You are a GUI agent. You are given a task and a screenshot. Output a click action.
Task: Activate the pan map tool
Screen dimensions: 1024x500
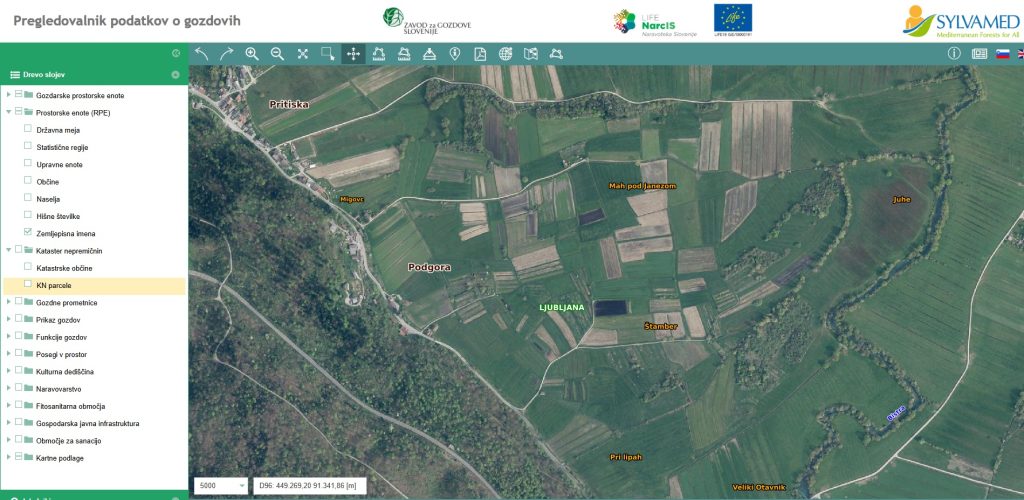pyautogui.click(x=353, y=54)
